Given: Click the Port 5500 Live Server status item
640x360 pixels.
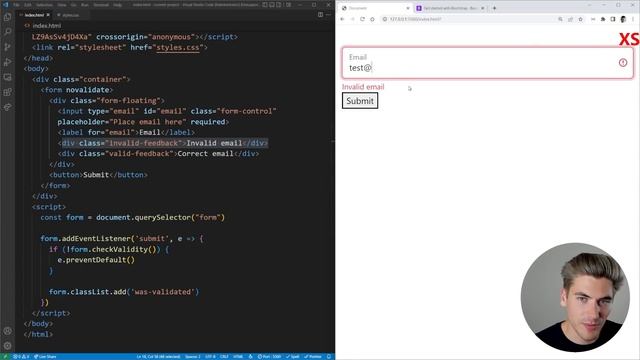Looking at the screenshot, I should click(269, 356).
